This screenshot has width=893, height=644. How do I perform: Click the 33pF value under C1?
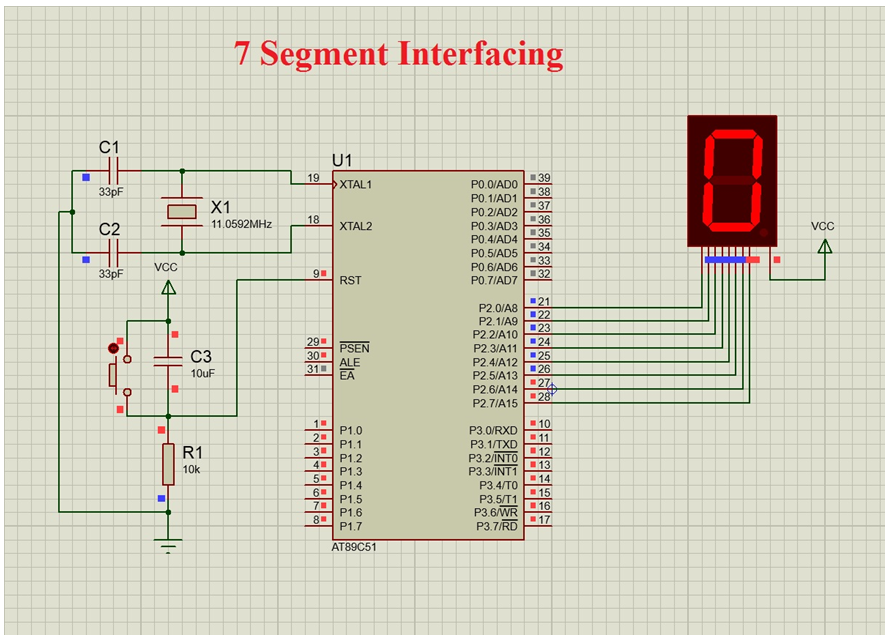[110, 192]
